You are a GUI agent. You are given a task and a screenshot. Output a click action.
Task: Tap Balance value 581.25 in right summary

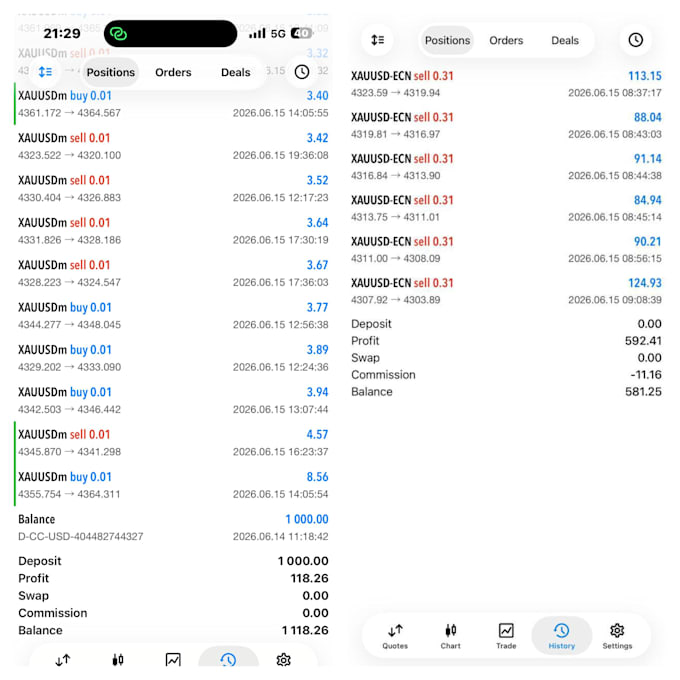click(x=643, y=392)
